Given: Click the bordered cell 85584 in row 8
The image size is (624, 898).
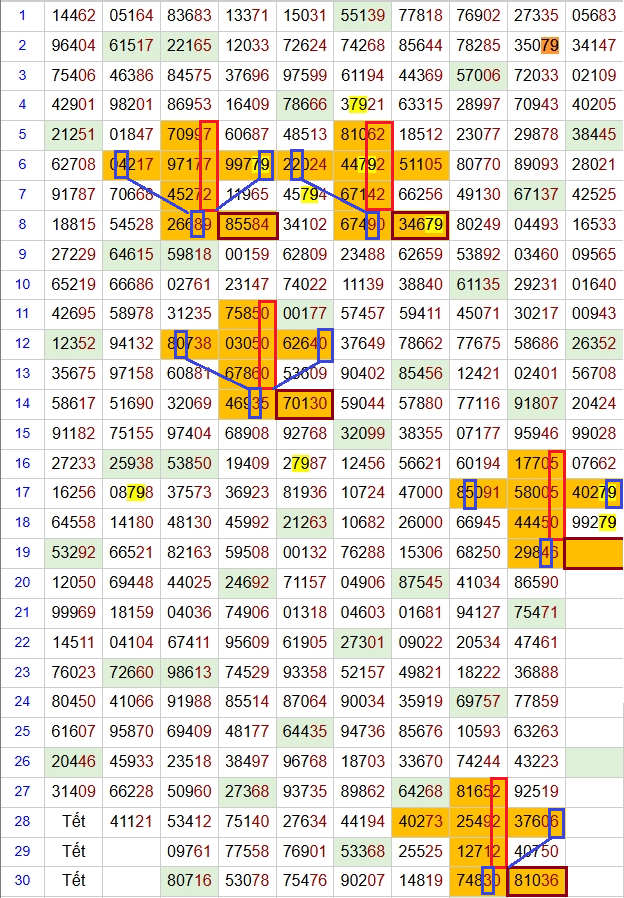Looking at the screenshot, I should 248,225.
